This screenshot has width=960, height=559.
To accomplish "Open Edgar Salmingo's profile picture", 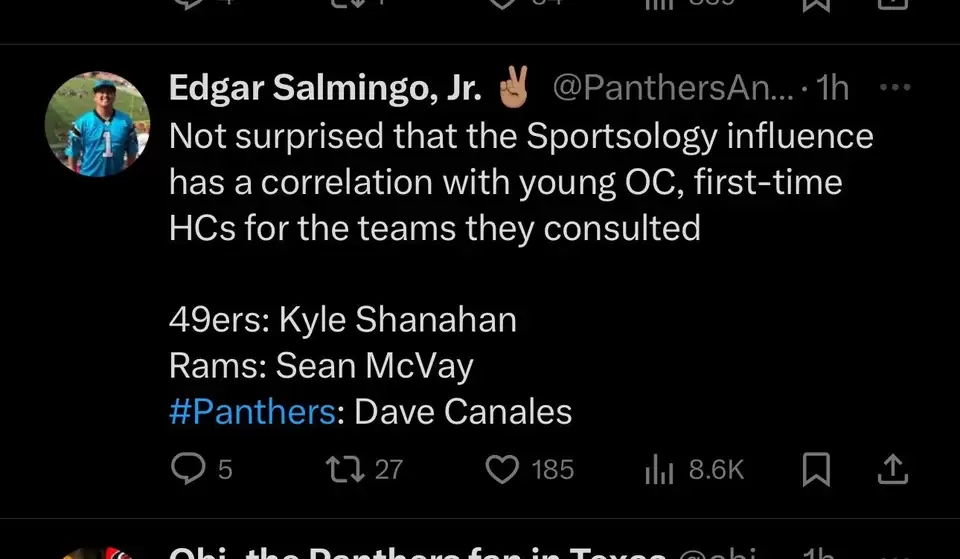I will click(x=98, y=124).
